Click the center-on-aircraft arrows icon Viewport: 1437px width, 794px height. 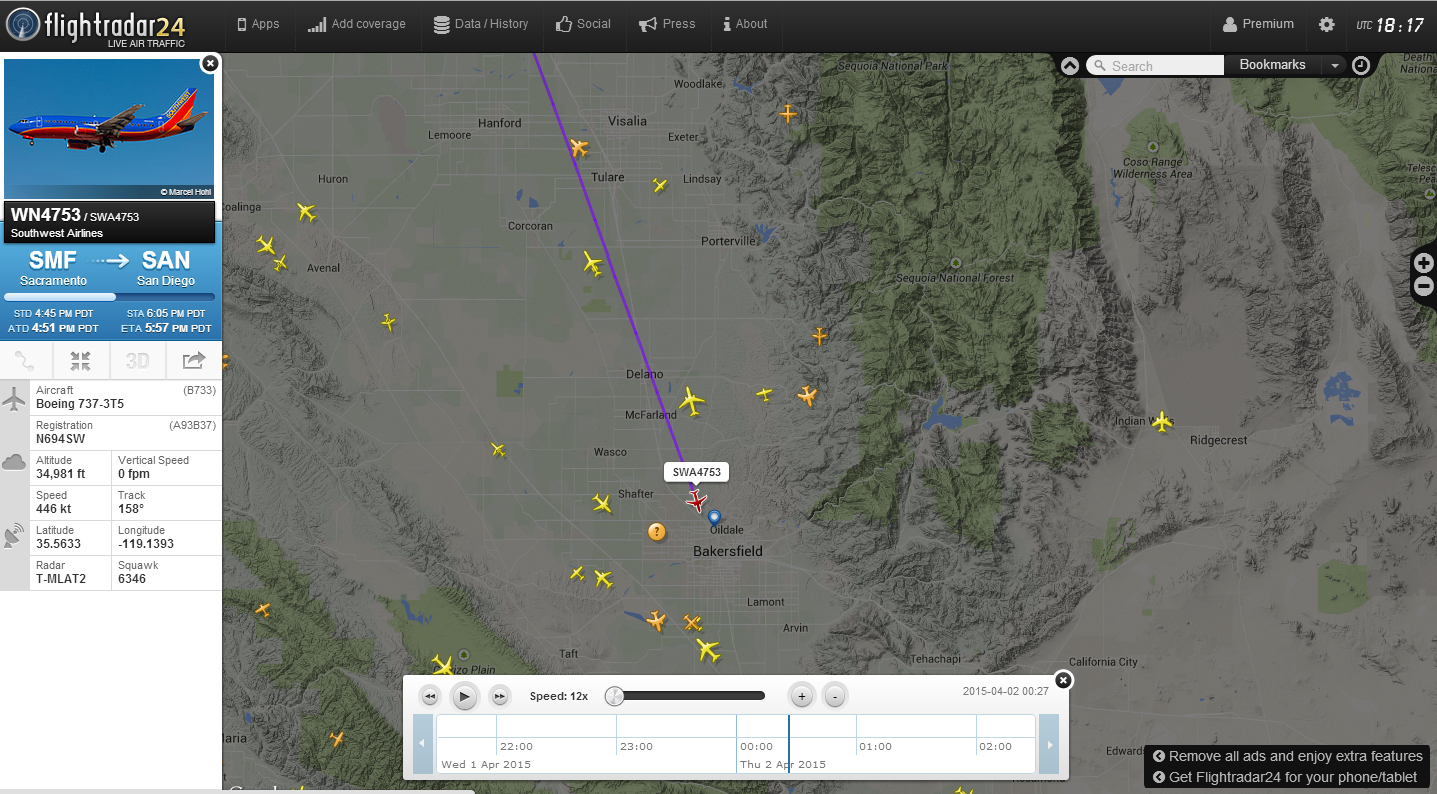81,361
